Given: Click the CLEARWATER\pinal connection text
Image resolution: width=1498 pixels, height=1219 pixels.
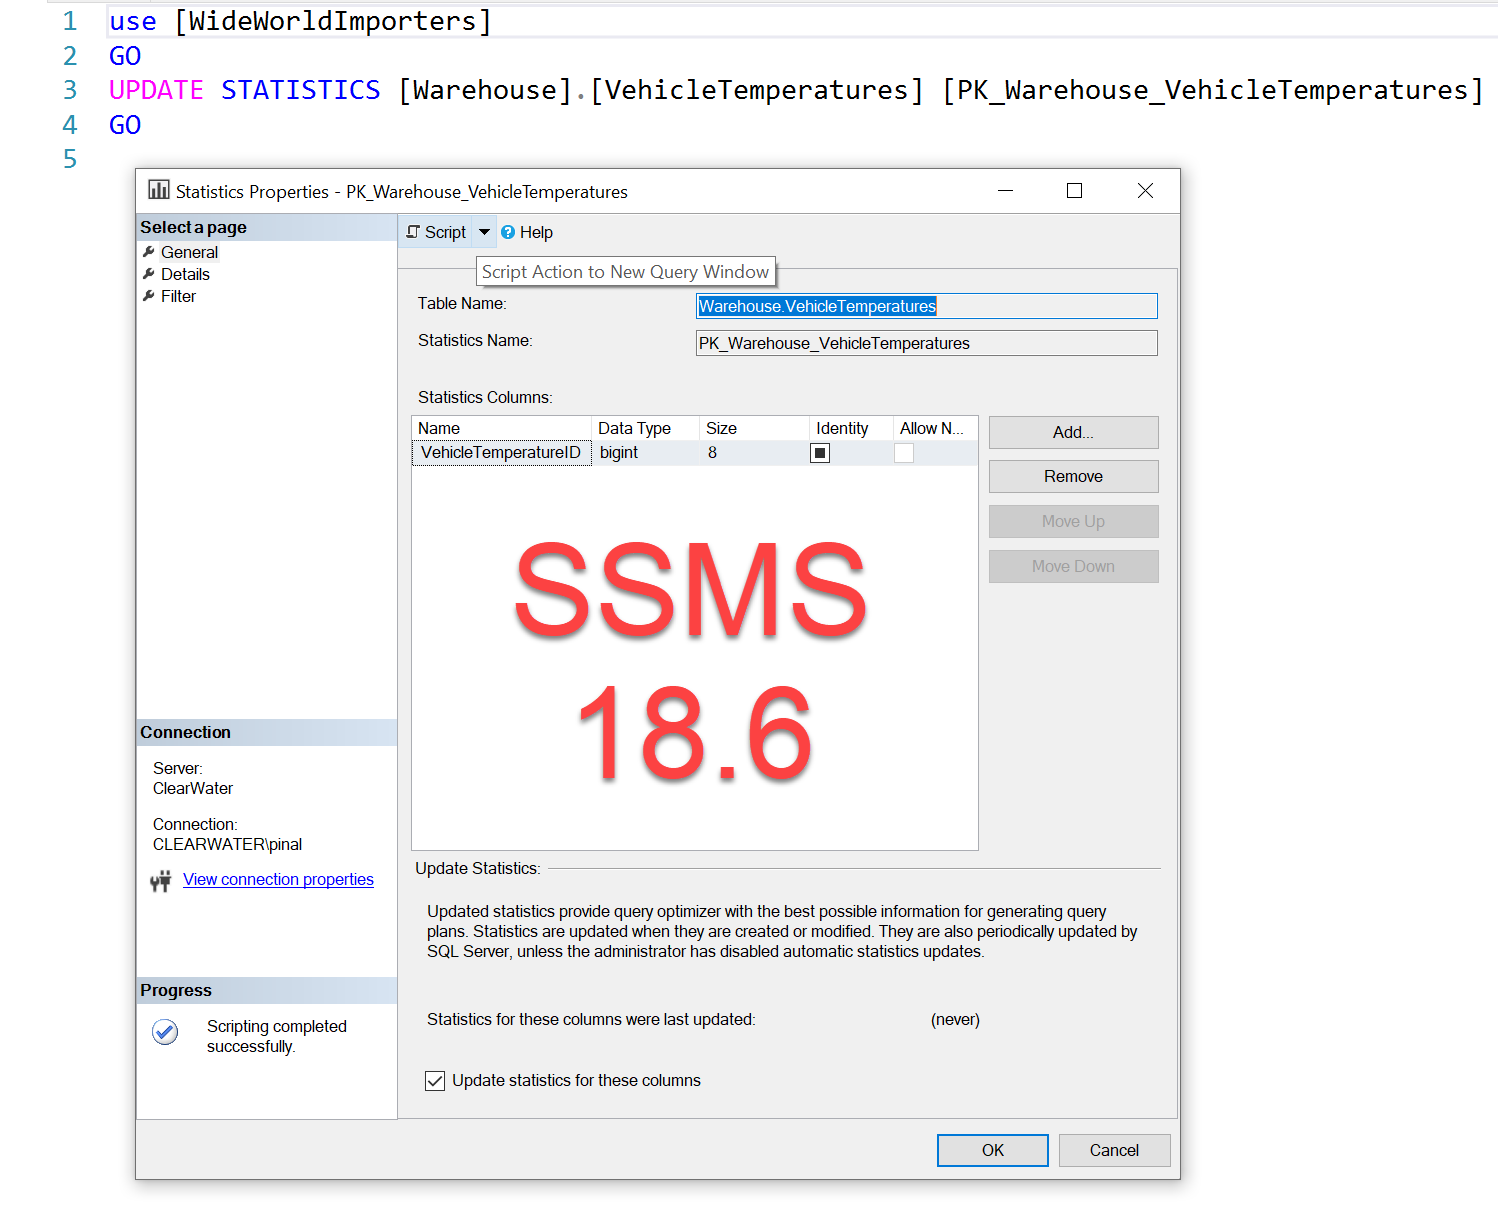Looking at the screenshot, I should [227, 845].
